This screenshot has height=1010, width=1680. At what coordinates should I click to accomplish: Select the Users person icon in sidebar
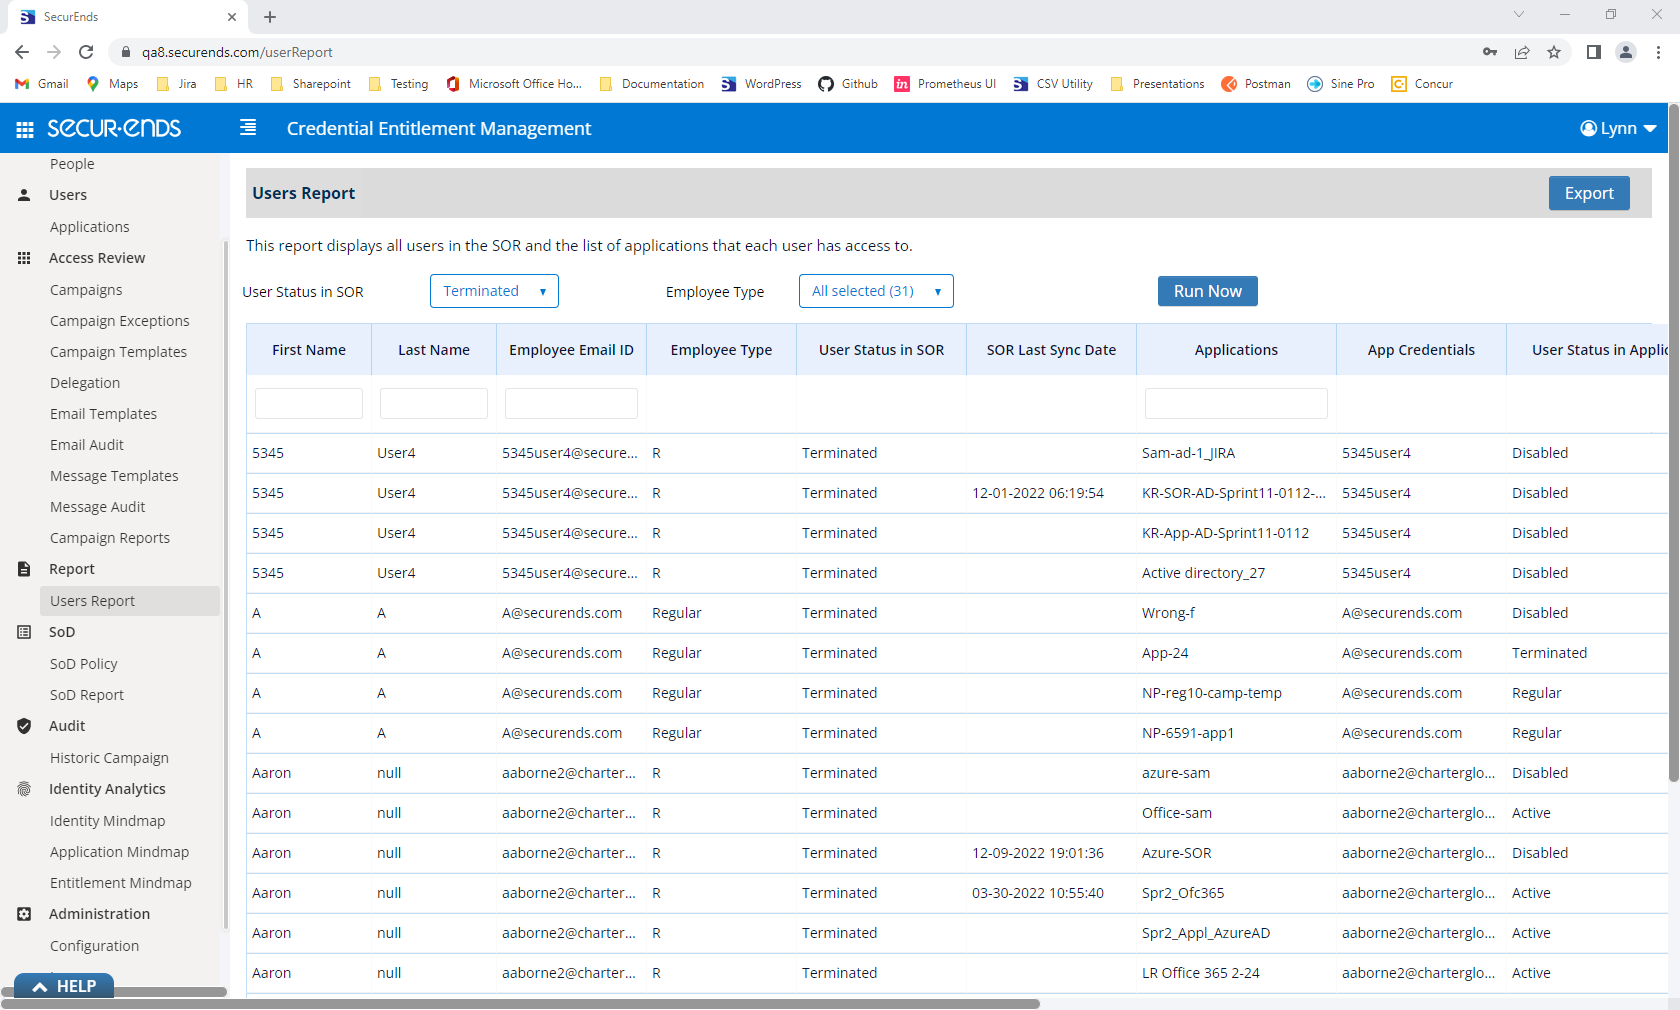23,194
